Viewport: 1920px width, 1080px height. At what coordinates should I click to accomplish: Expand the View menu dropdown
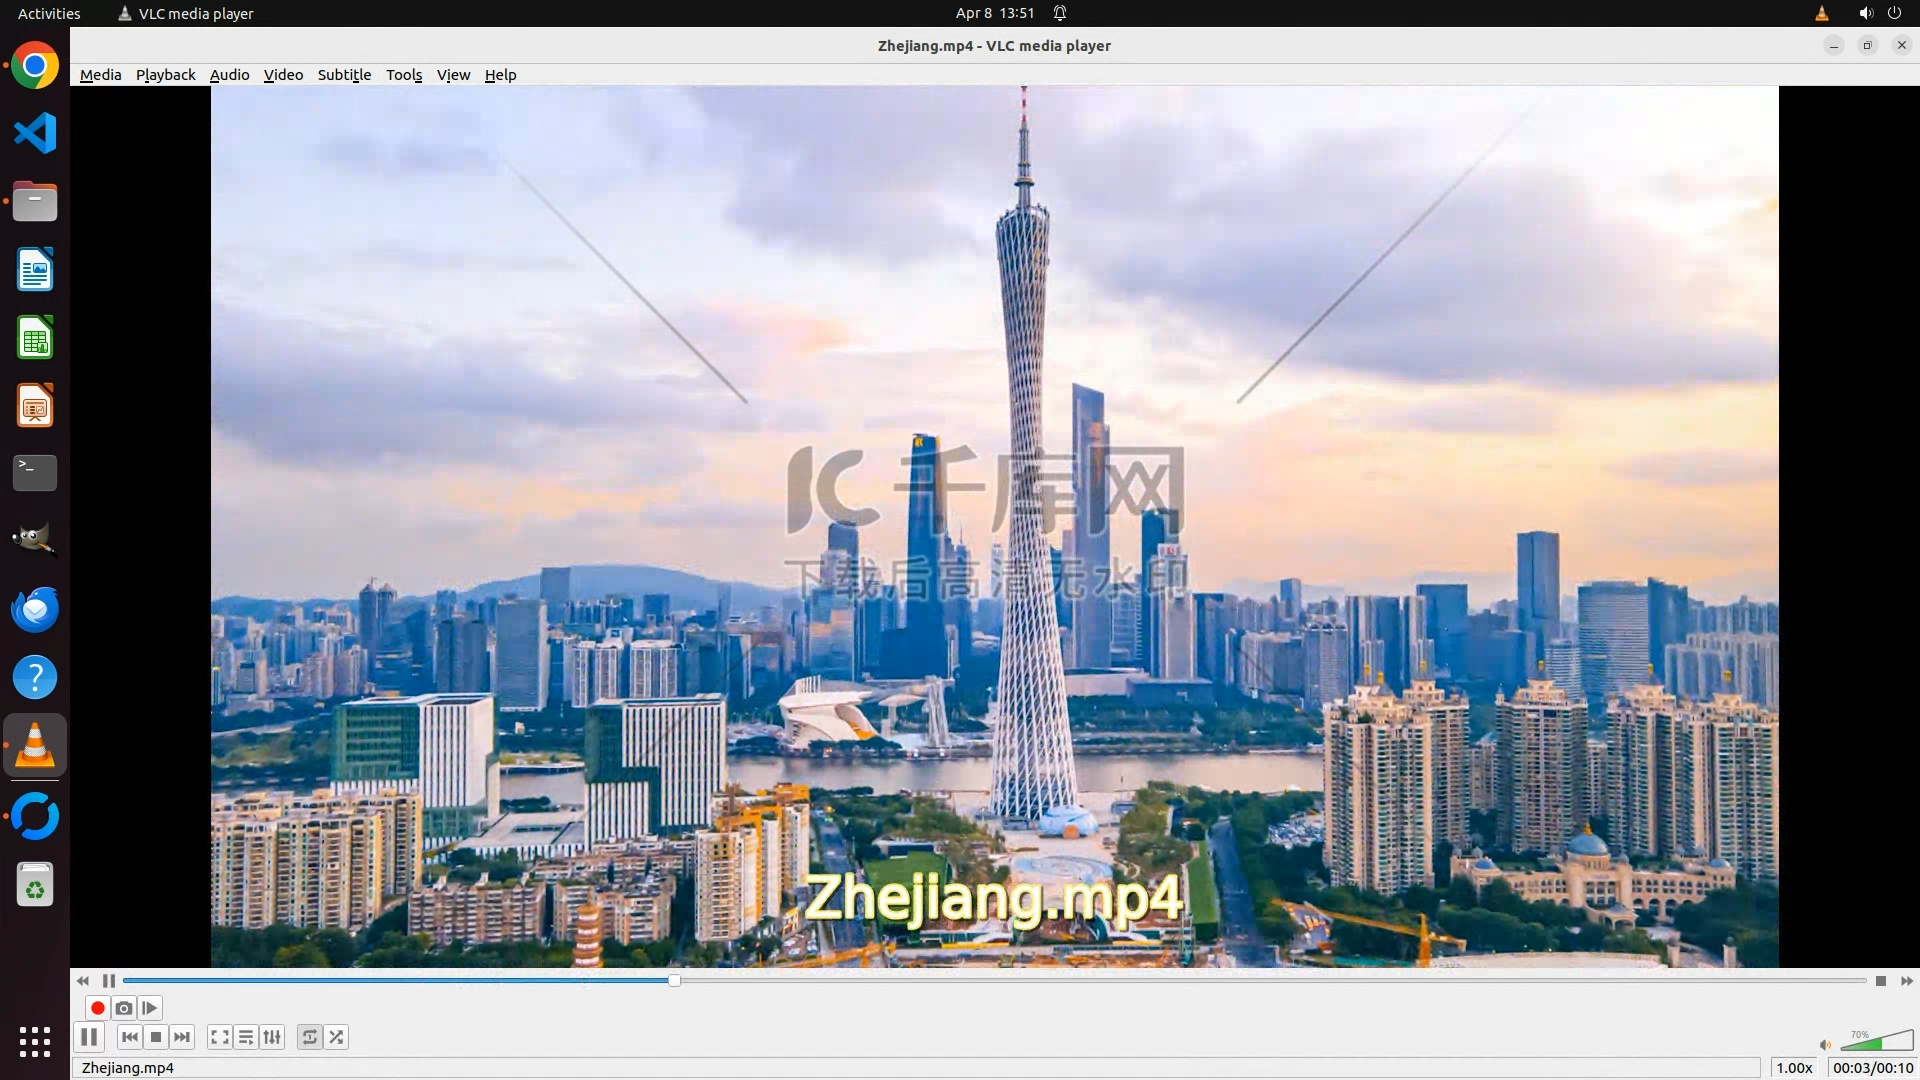453,75
